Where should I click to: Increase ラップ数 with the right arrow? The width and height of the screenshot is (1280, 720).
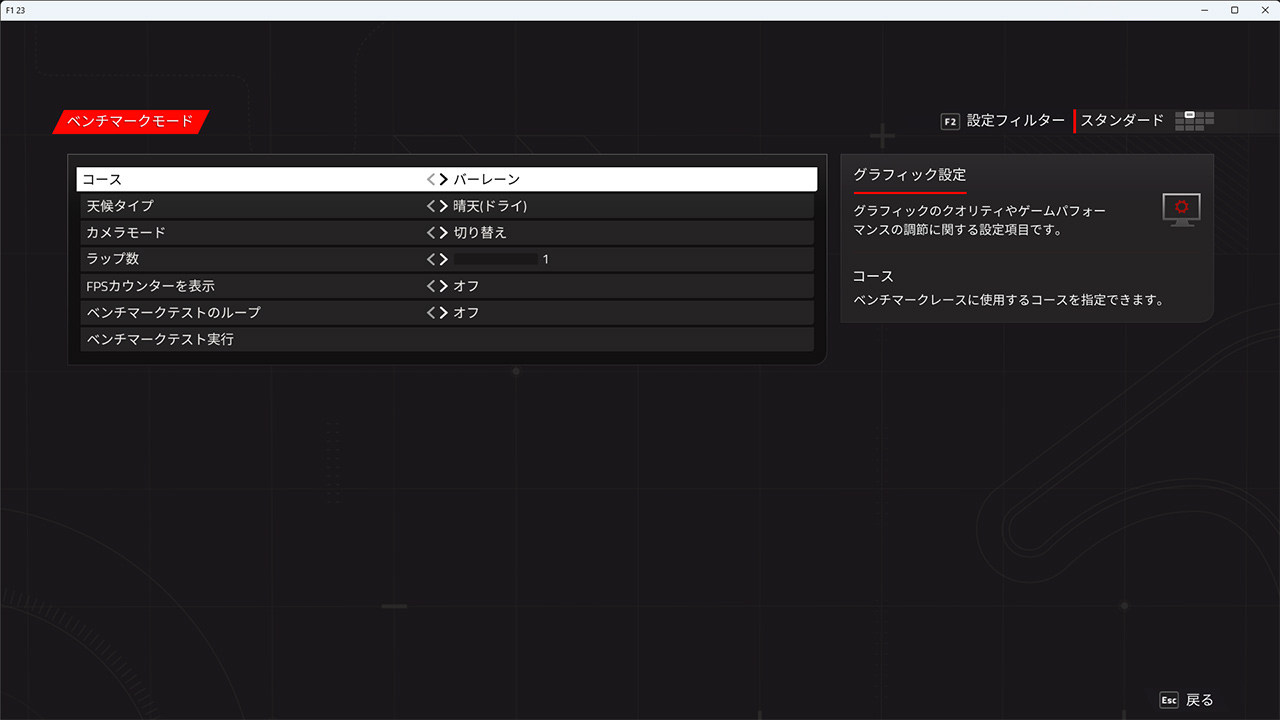pyautogui.click(x=443, y=259)
